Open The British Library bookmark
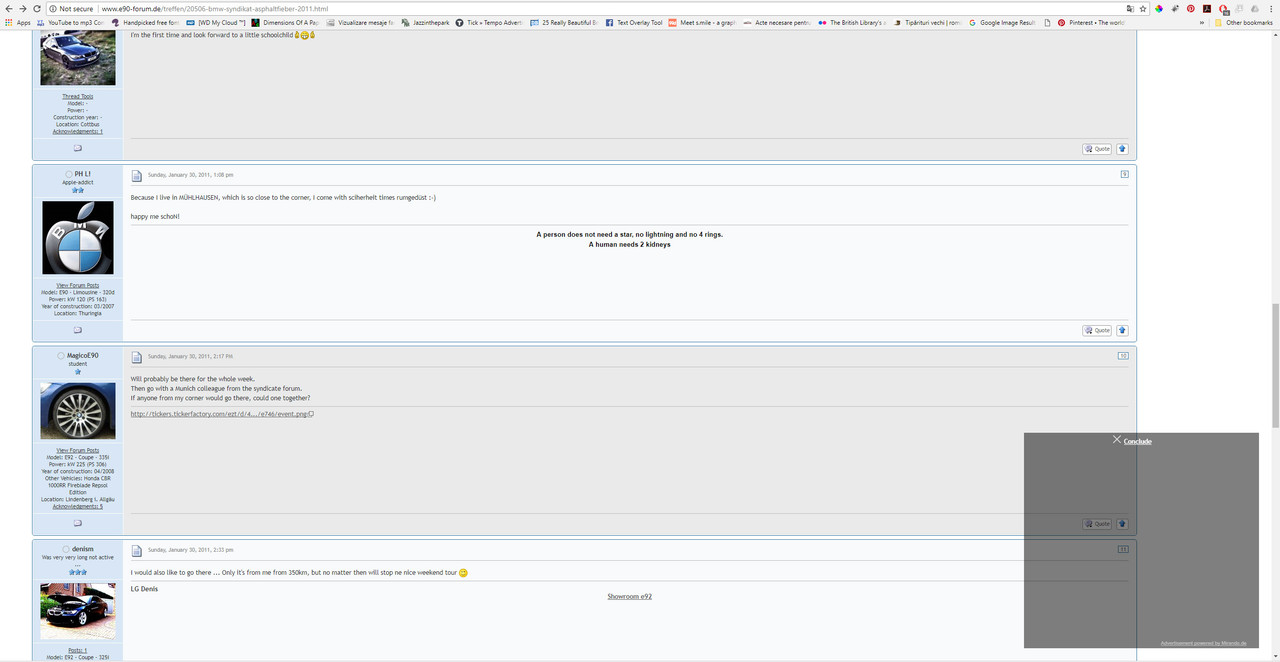Image resolution: width=1280 pixels, height=662 pixels. point(851,22)
